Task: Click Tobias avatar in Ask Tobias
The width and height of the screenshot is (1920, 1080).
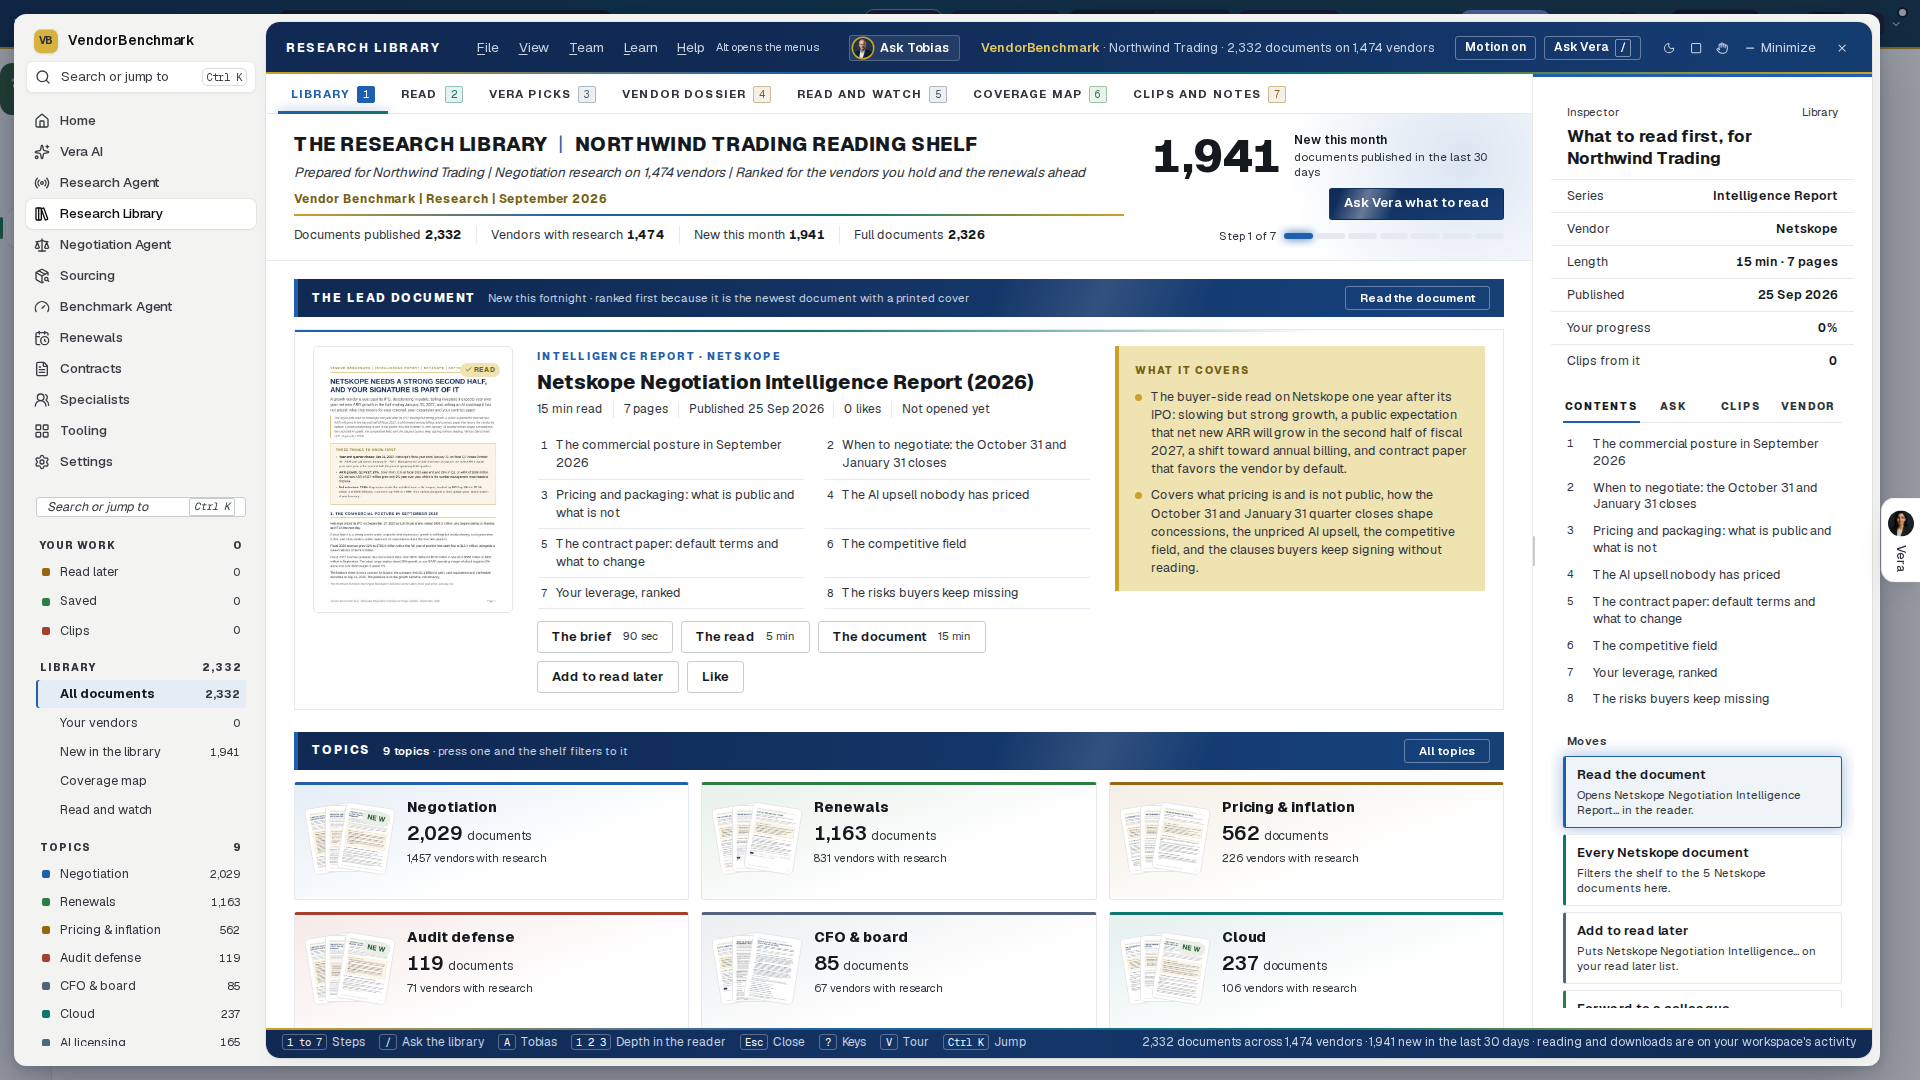Action: 862,48
